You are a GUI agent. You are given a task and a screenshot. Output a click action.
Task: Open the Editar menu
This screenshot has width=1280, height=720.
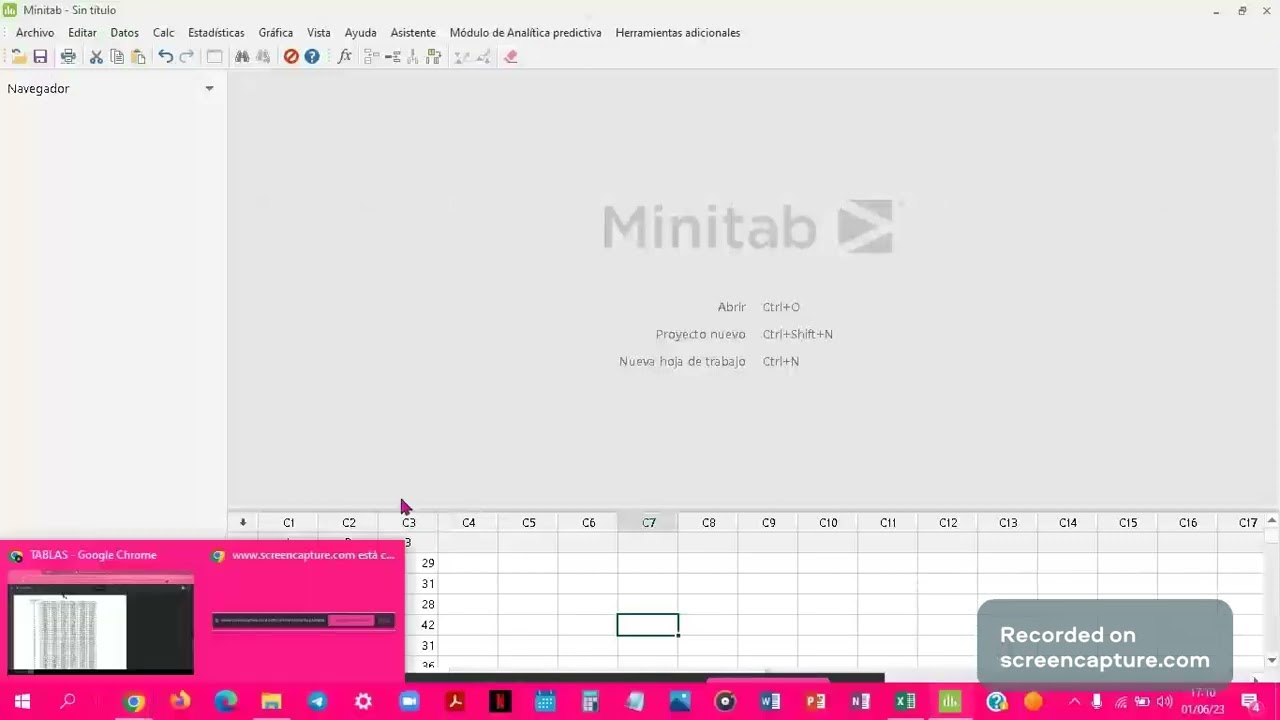click(x=82, y=33)
